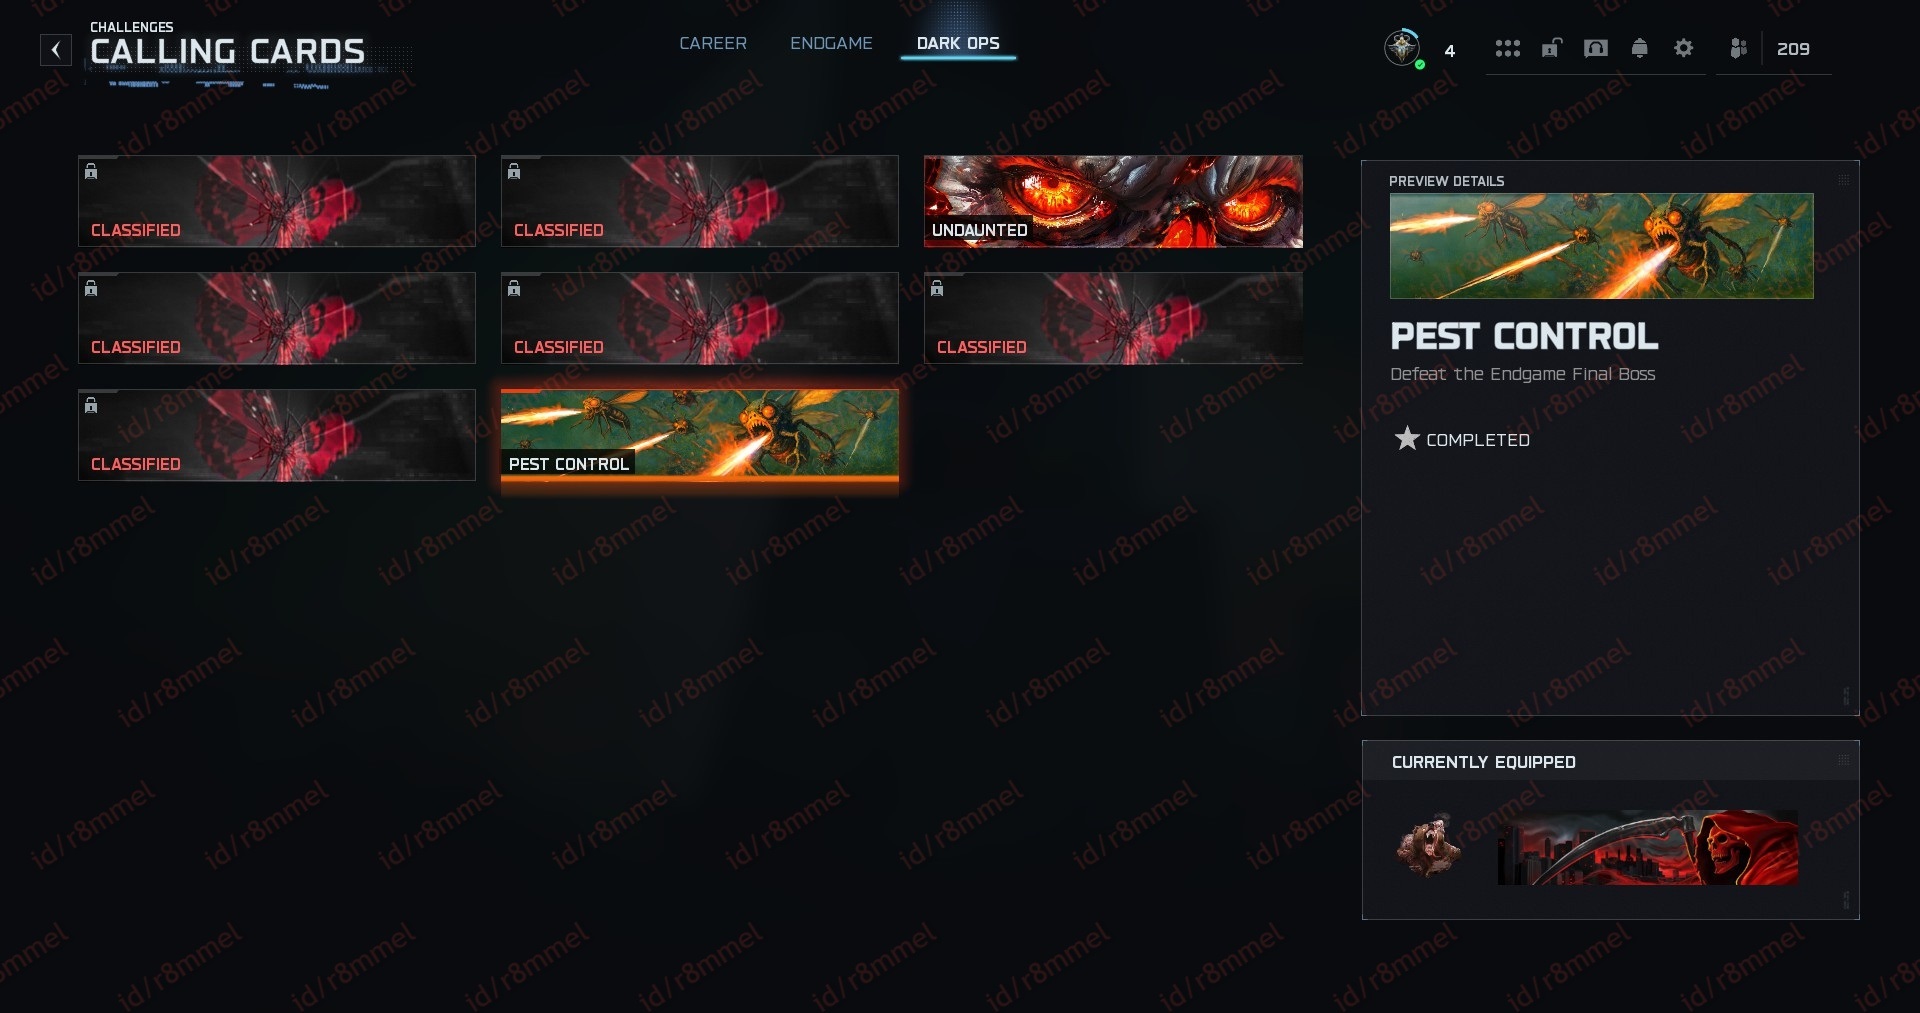This screenshot has height=1013, width=1920.
Task: Select the Undaunted calling card
Action: tap(1113, 201)
